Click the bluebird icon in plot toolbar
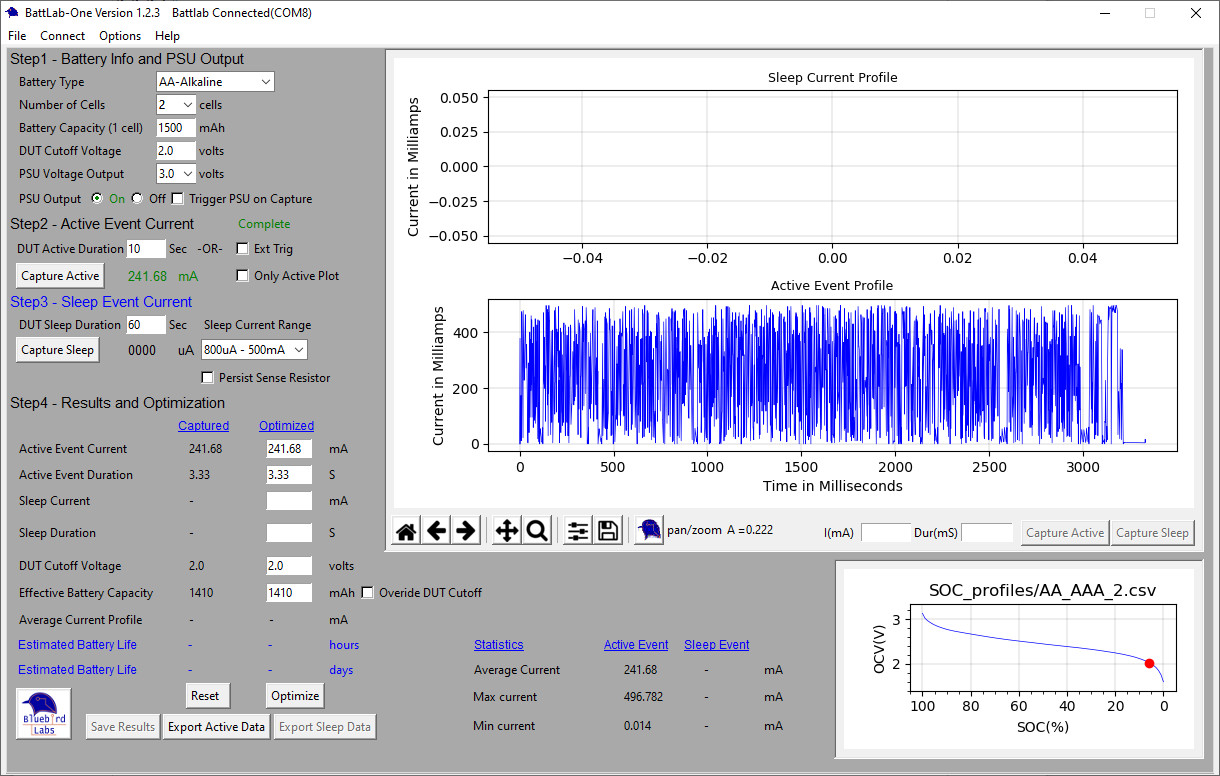 coord(649,531)
